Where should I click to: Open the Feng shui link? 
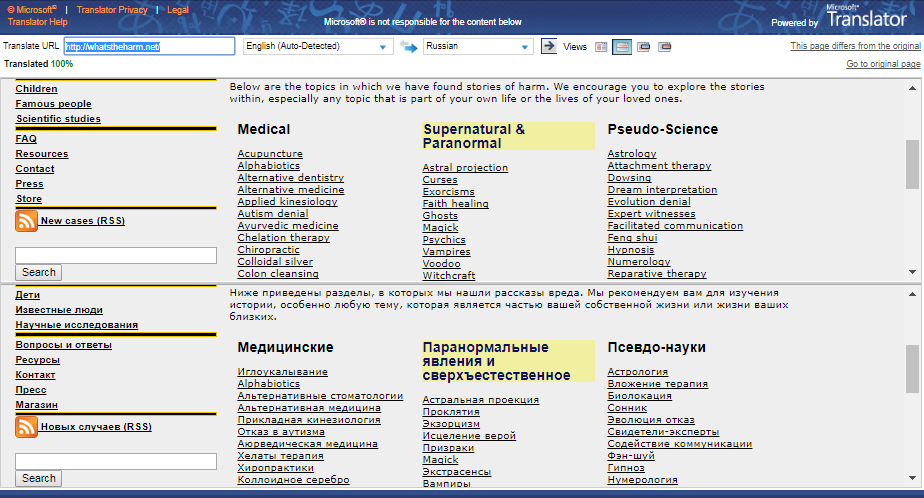[x=632, y=238]
